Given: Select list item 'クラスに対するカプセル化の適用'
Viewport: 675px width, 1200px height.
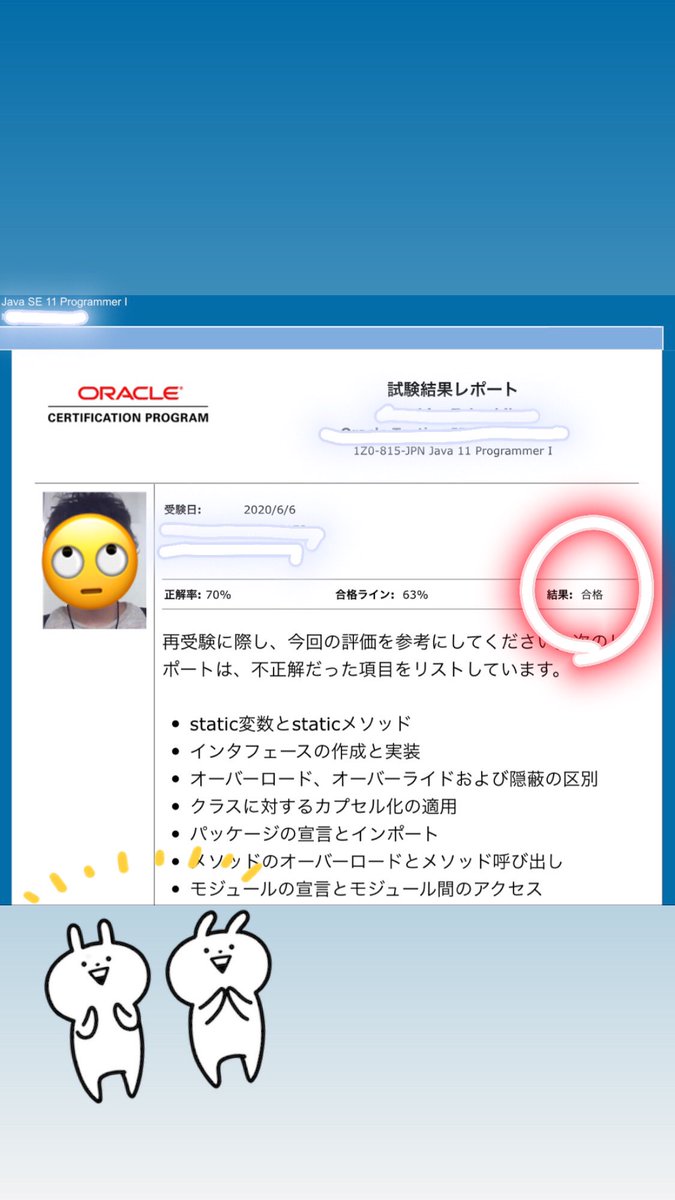Looking at the screenshot, I should 323,806.
